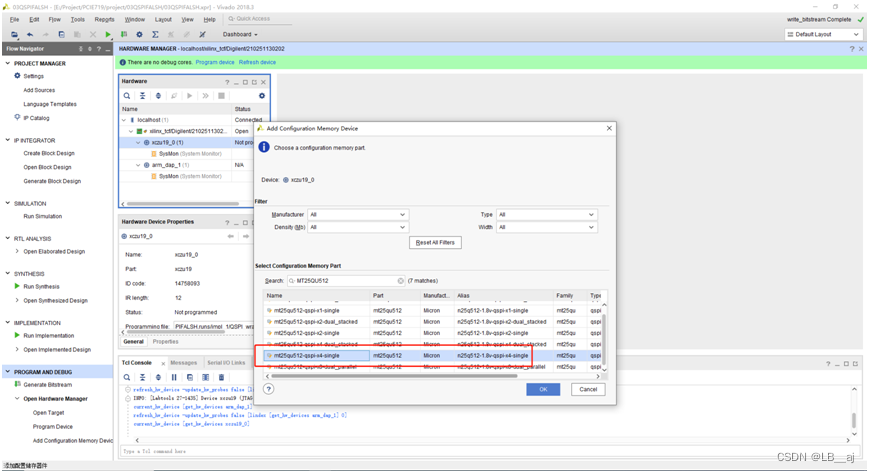Collapse all in Tcl Console toolbar

142,378
